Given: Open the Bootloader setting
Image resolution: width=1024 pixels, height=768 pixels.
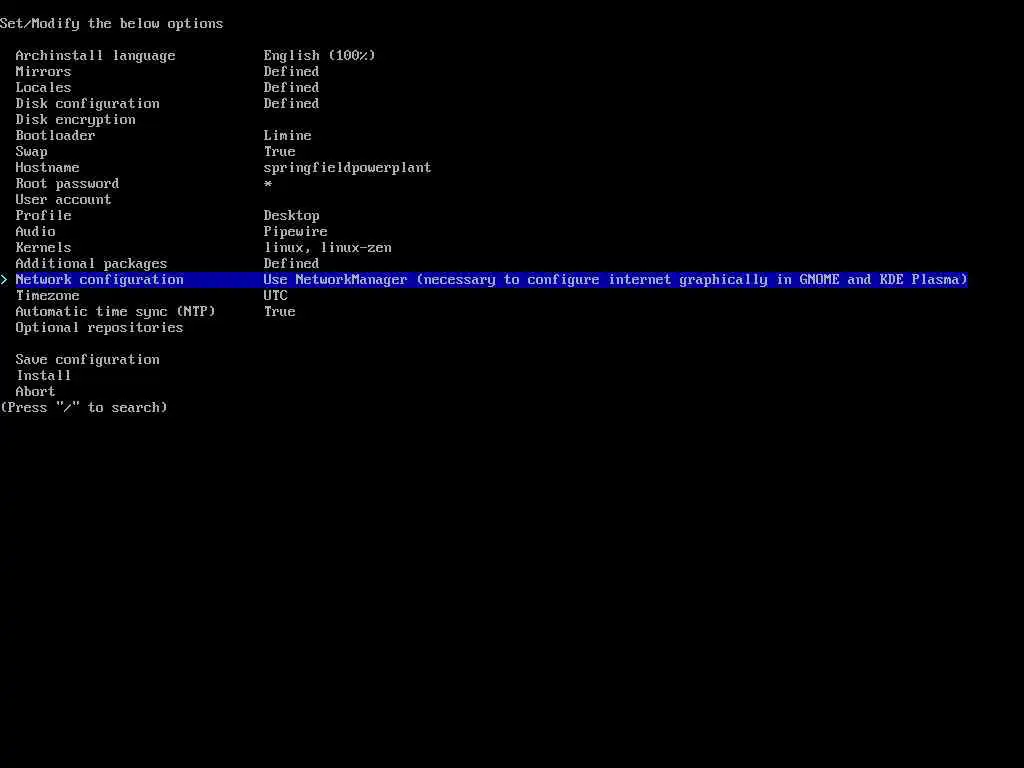Looking at the screenshot, I should point(56,135).
